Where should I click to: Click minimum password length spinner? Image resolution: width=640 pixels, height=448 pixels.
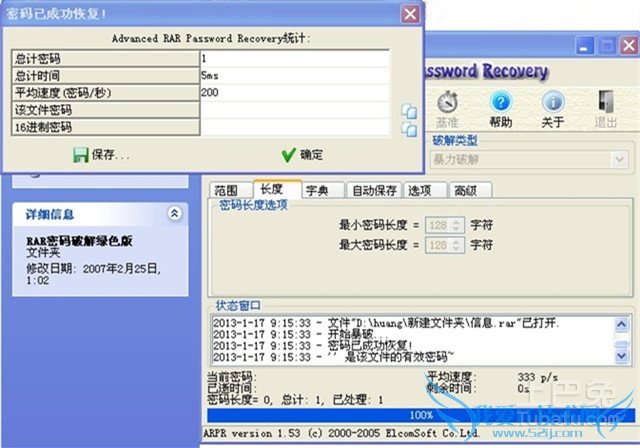[457, 225]
